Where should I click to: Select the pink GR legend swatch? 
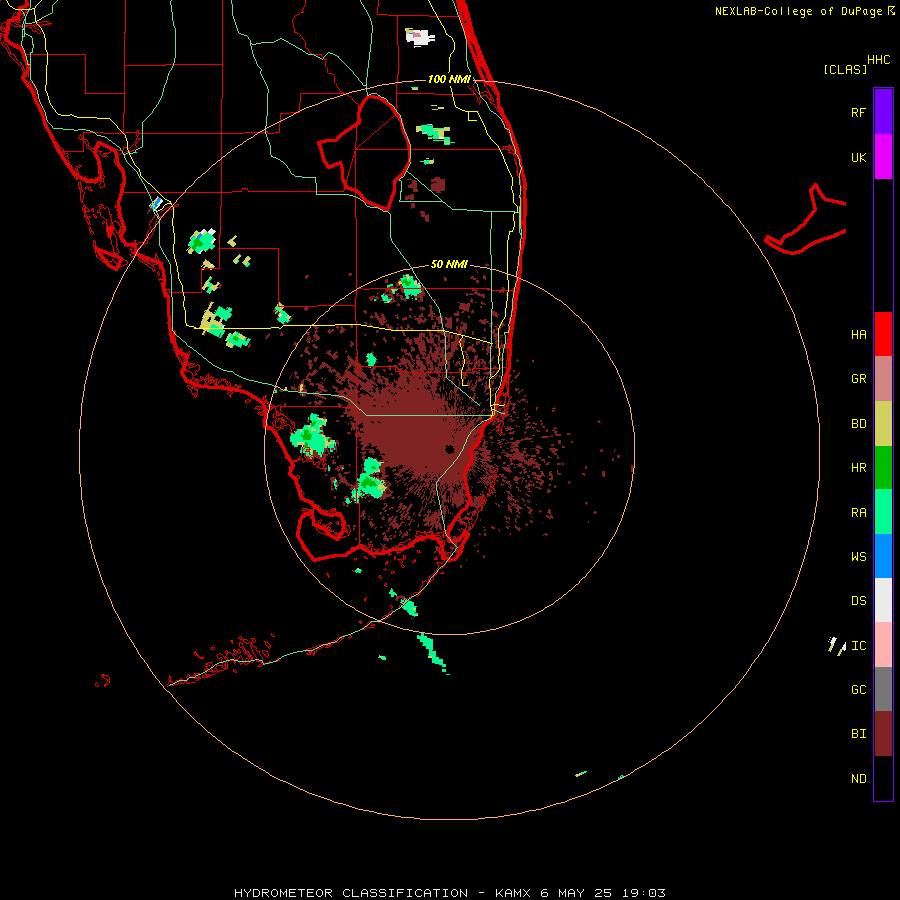pos(883,379)
